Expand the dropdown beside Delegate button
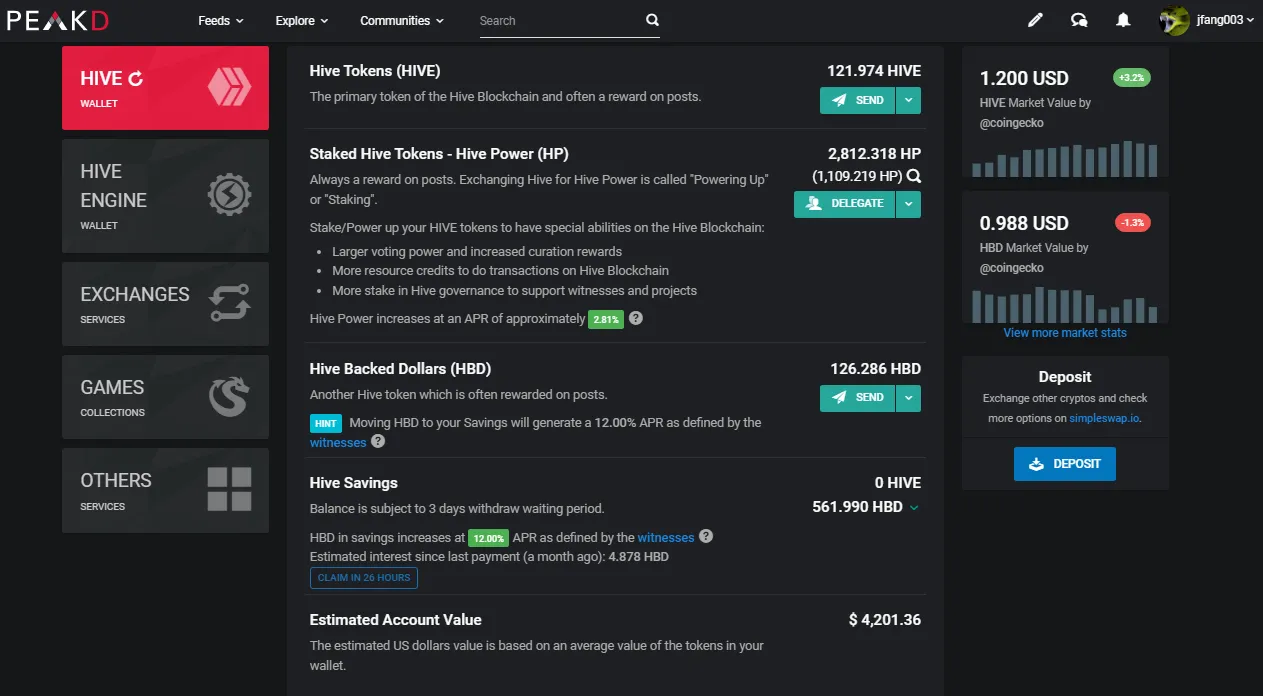 coord(908,204)
